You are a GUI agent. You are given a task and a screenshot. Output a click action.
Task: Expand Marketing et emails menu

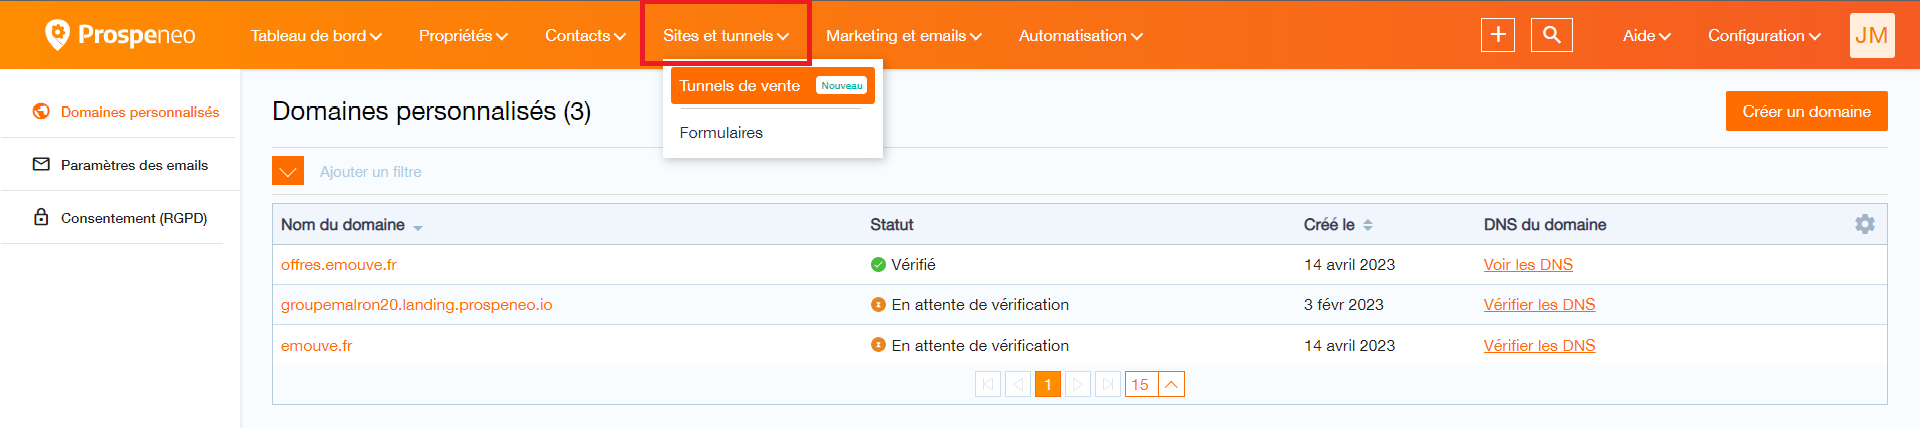pyautogui.click(x=904, y=36)
